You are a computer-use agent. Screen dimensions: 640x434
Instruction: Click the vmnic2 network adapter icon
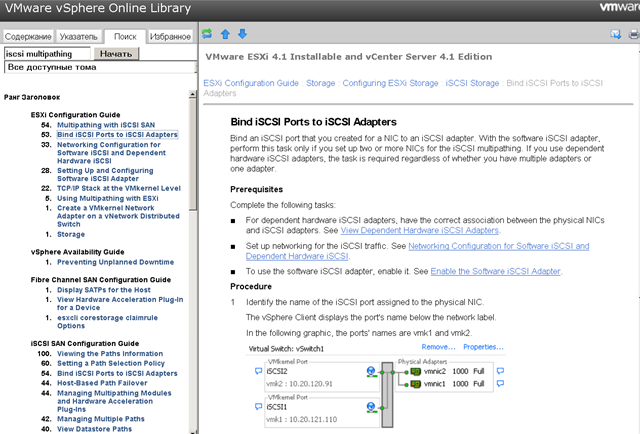416,372
